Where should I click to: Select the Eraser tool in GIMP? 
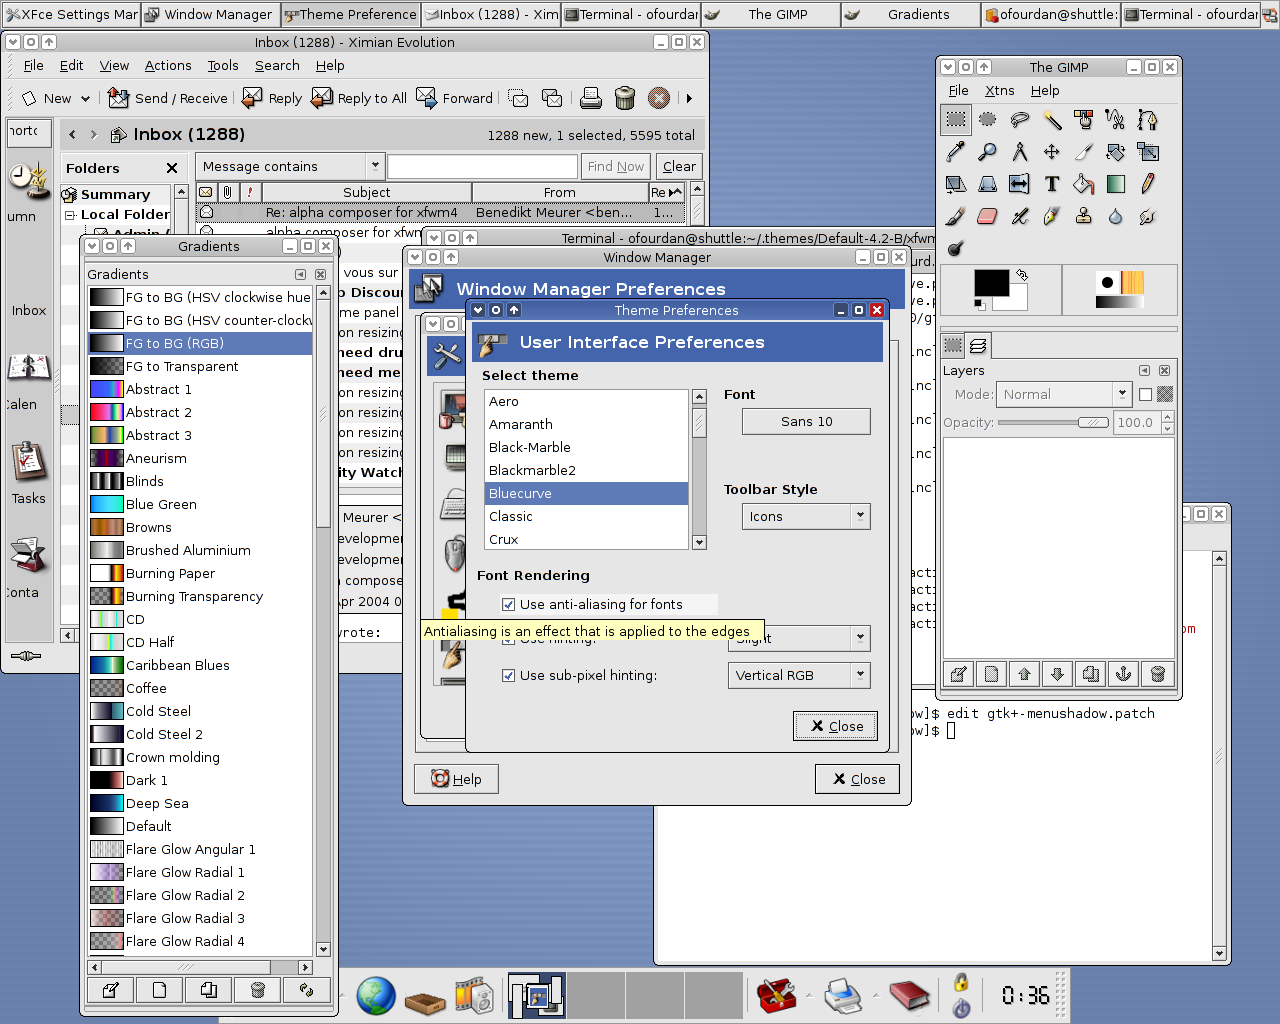coord(987,216)
